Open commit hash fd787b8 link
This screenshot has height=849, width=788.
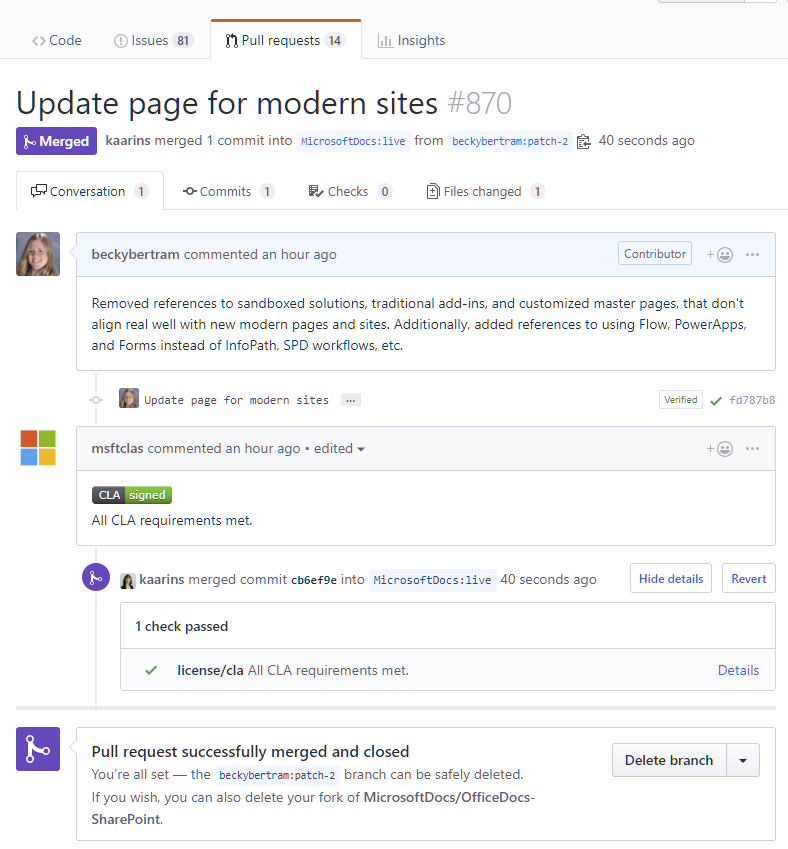pyautogui.click(x=752, y=400)
